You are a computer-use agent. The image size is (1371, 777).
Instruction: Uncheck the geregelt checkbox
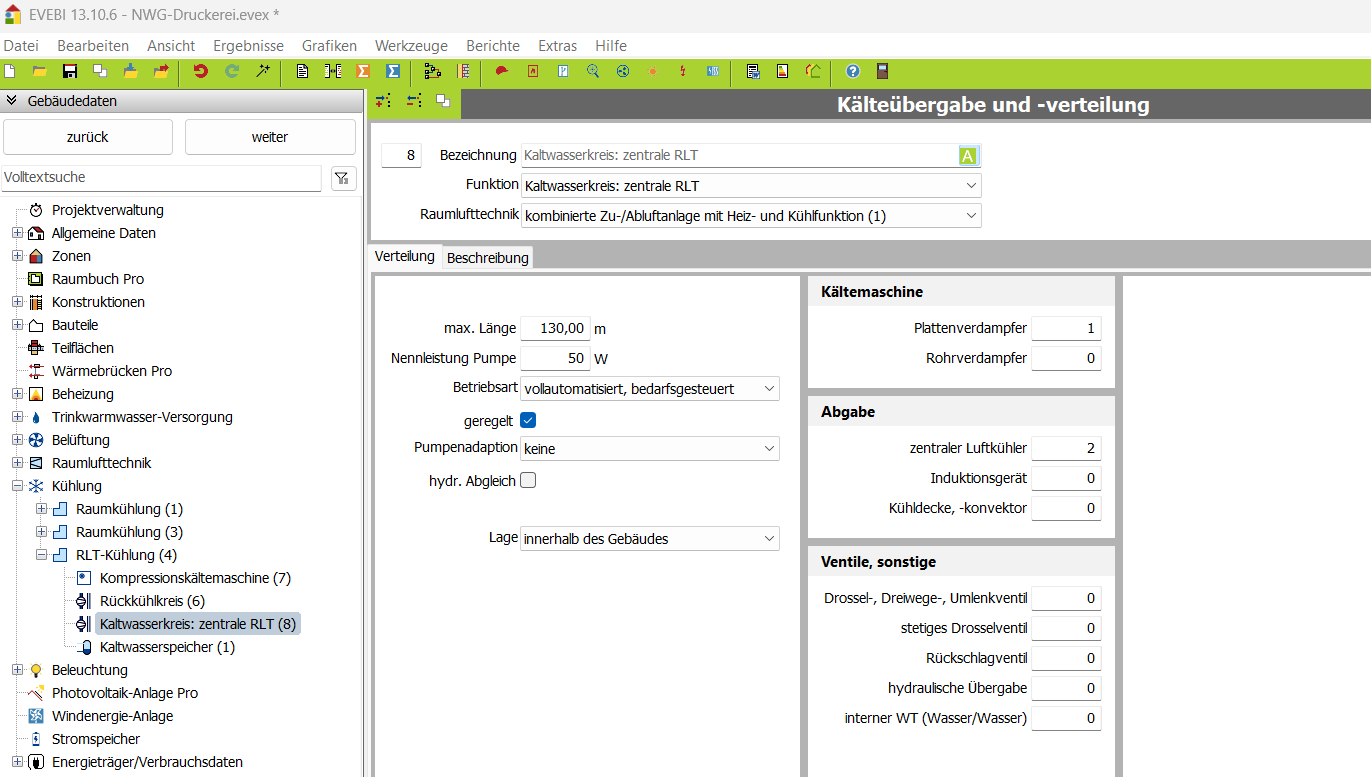click(x=528, y=420)
